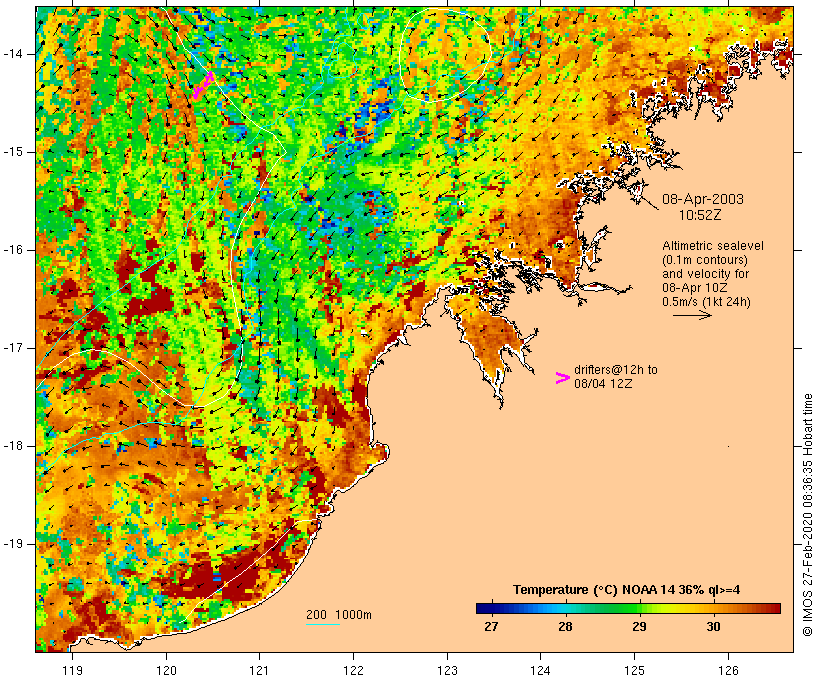Click longitude axis label 125
The width and height of the screenshot is (820, 680).
[x=635, y=670]
